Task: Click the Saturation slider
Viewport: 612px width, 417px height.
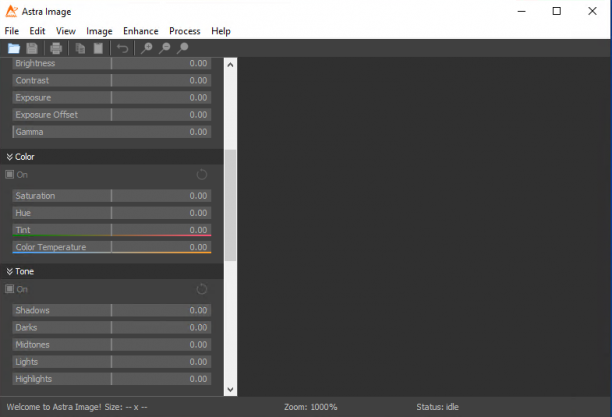Action: pos(112,196)
